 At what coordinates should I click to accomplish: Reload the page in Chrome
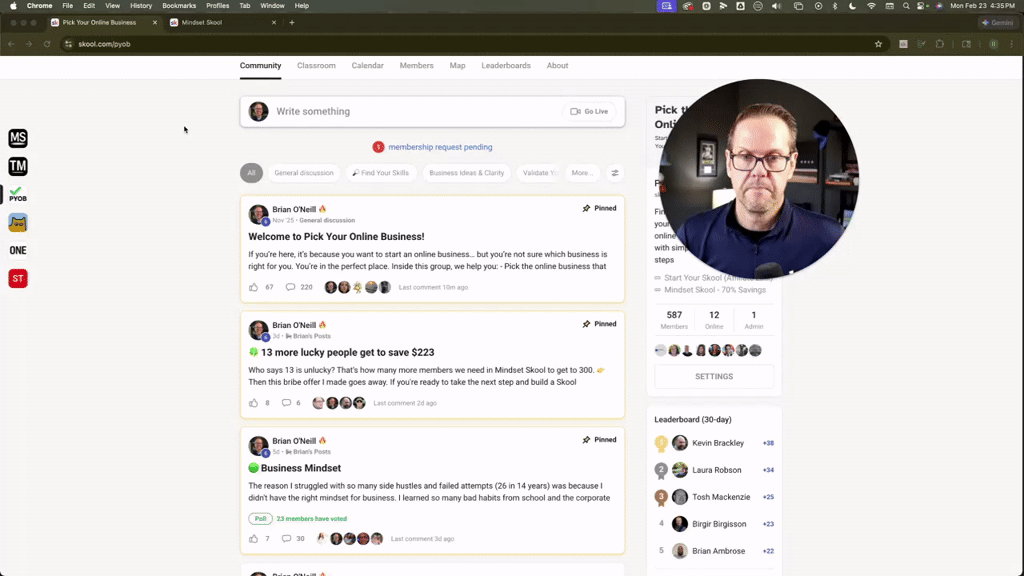47,44
